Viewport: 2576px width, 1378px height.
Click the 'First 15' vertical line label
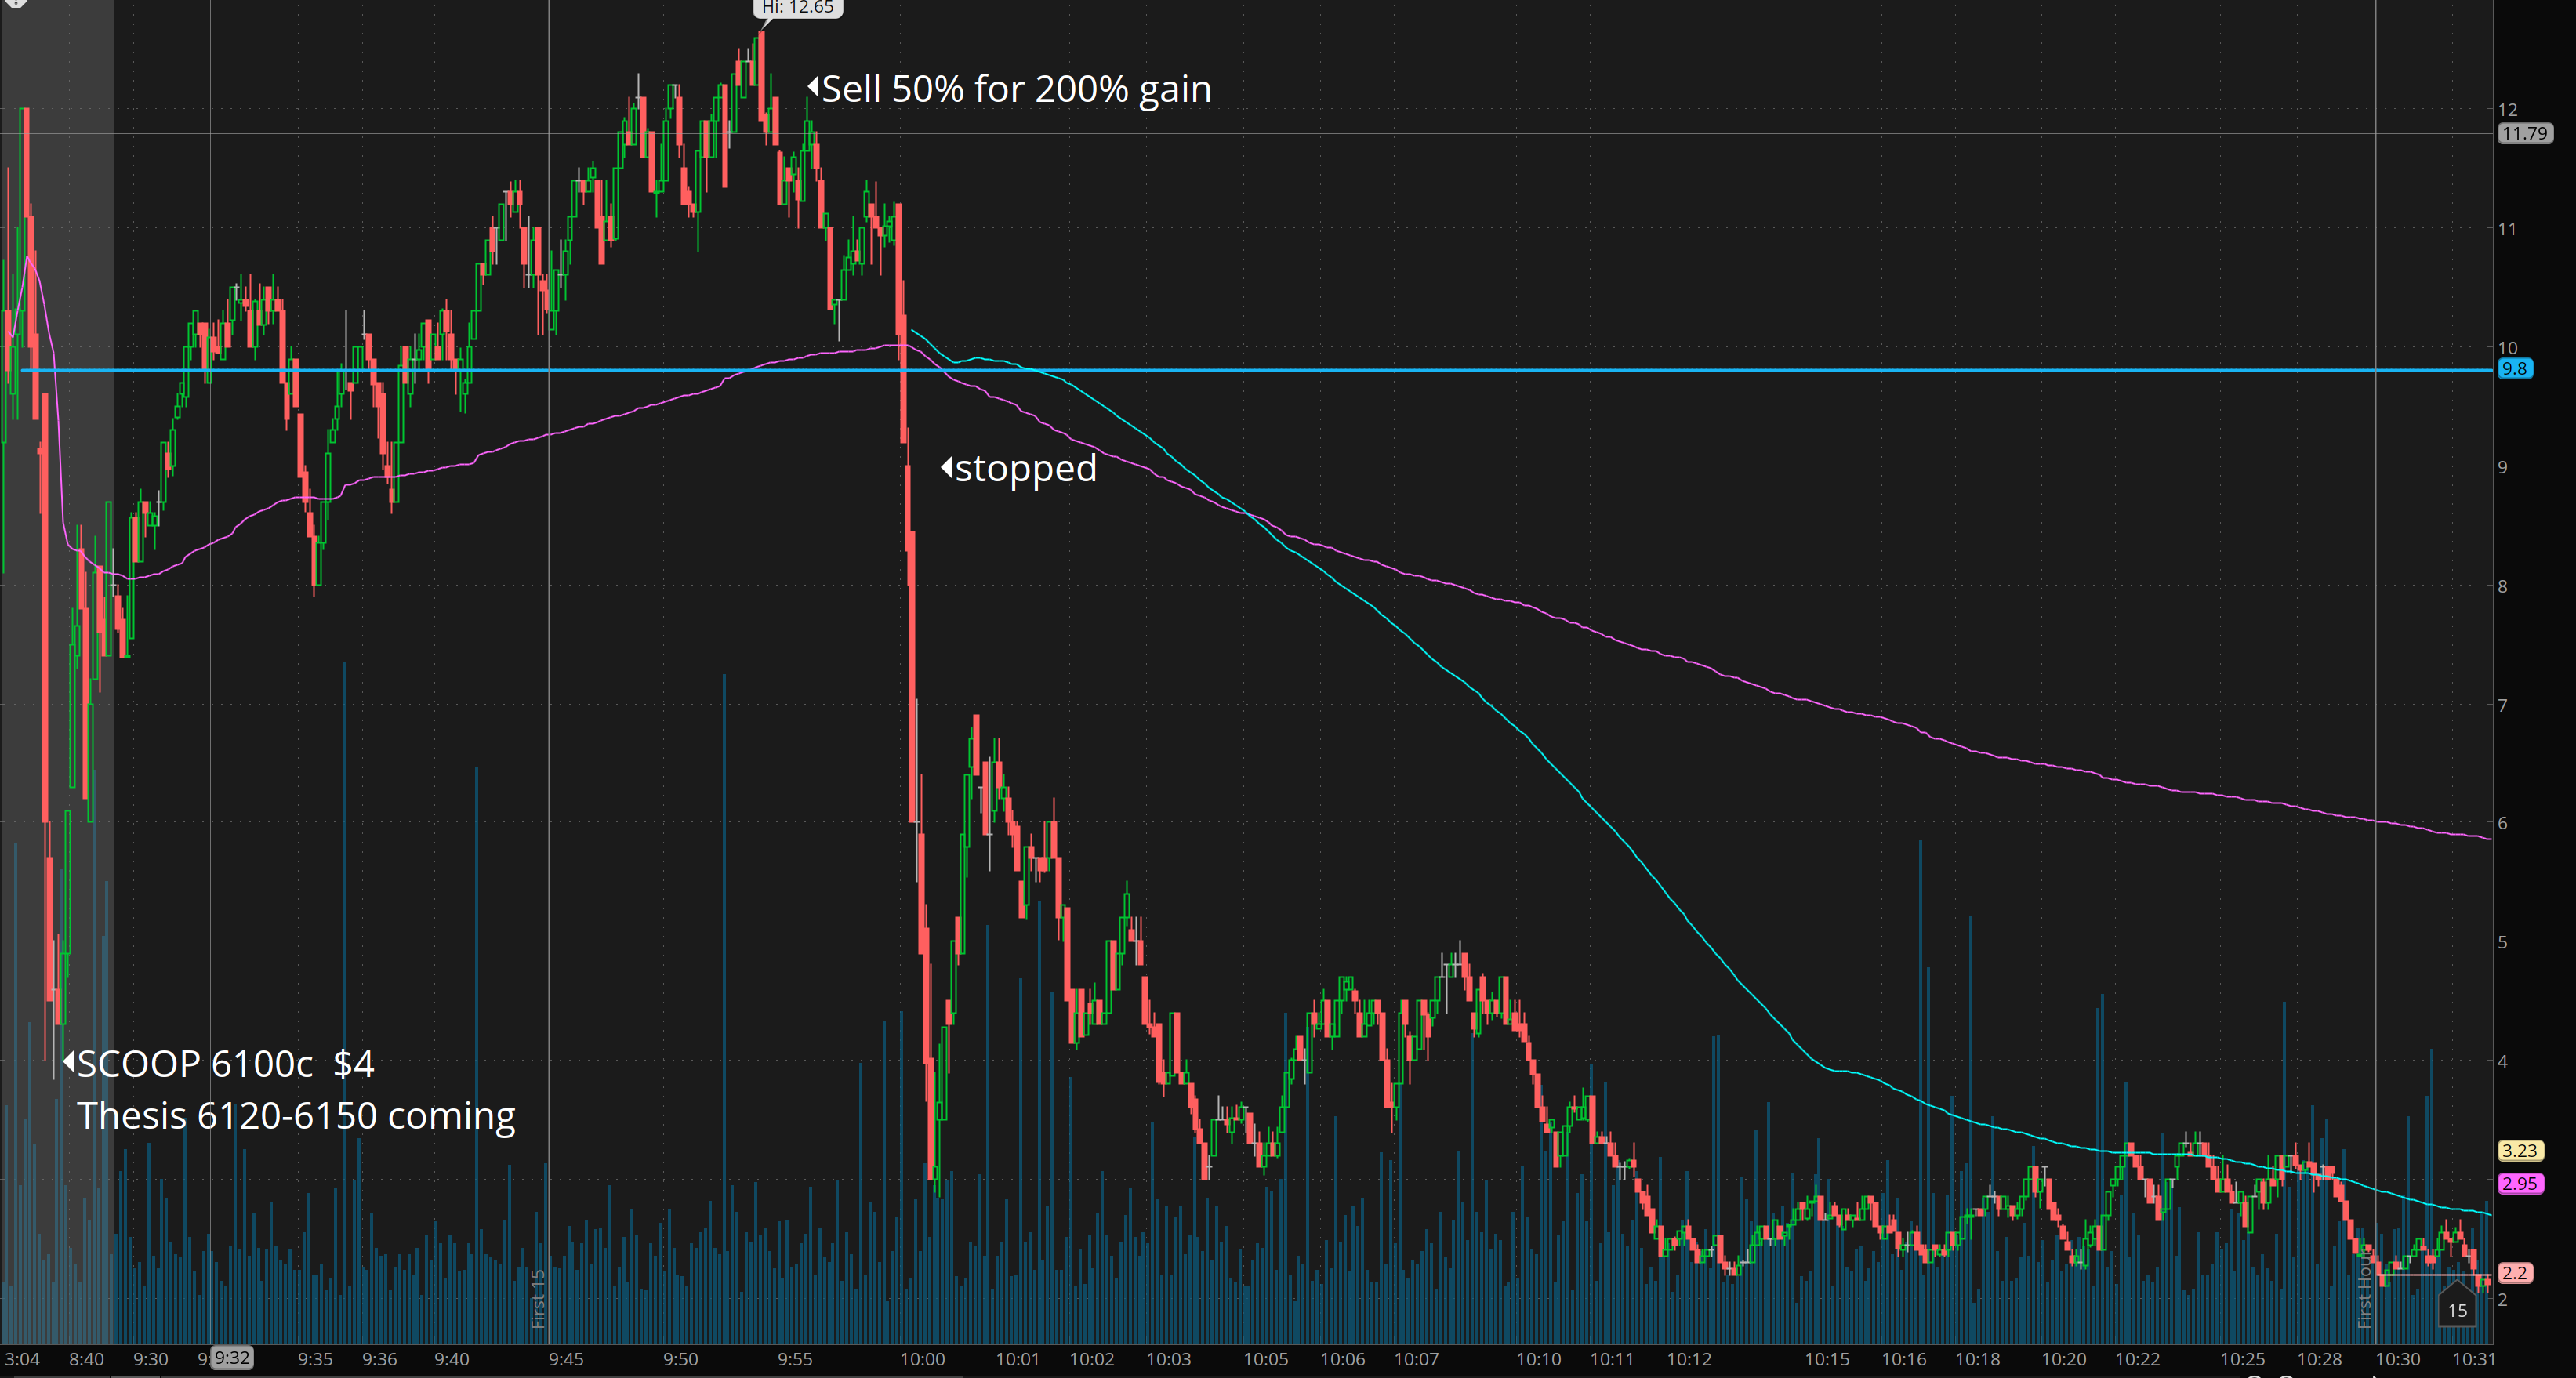click(538, 1298)
